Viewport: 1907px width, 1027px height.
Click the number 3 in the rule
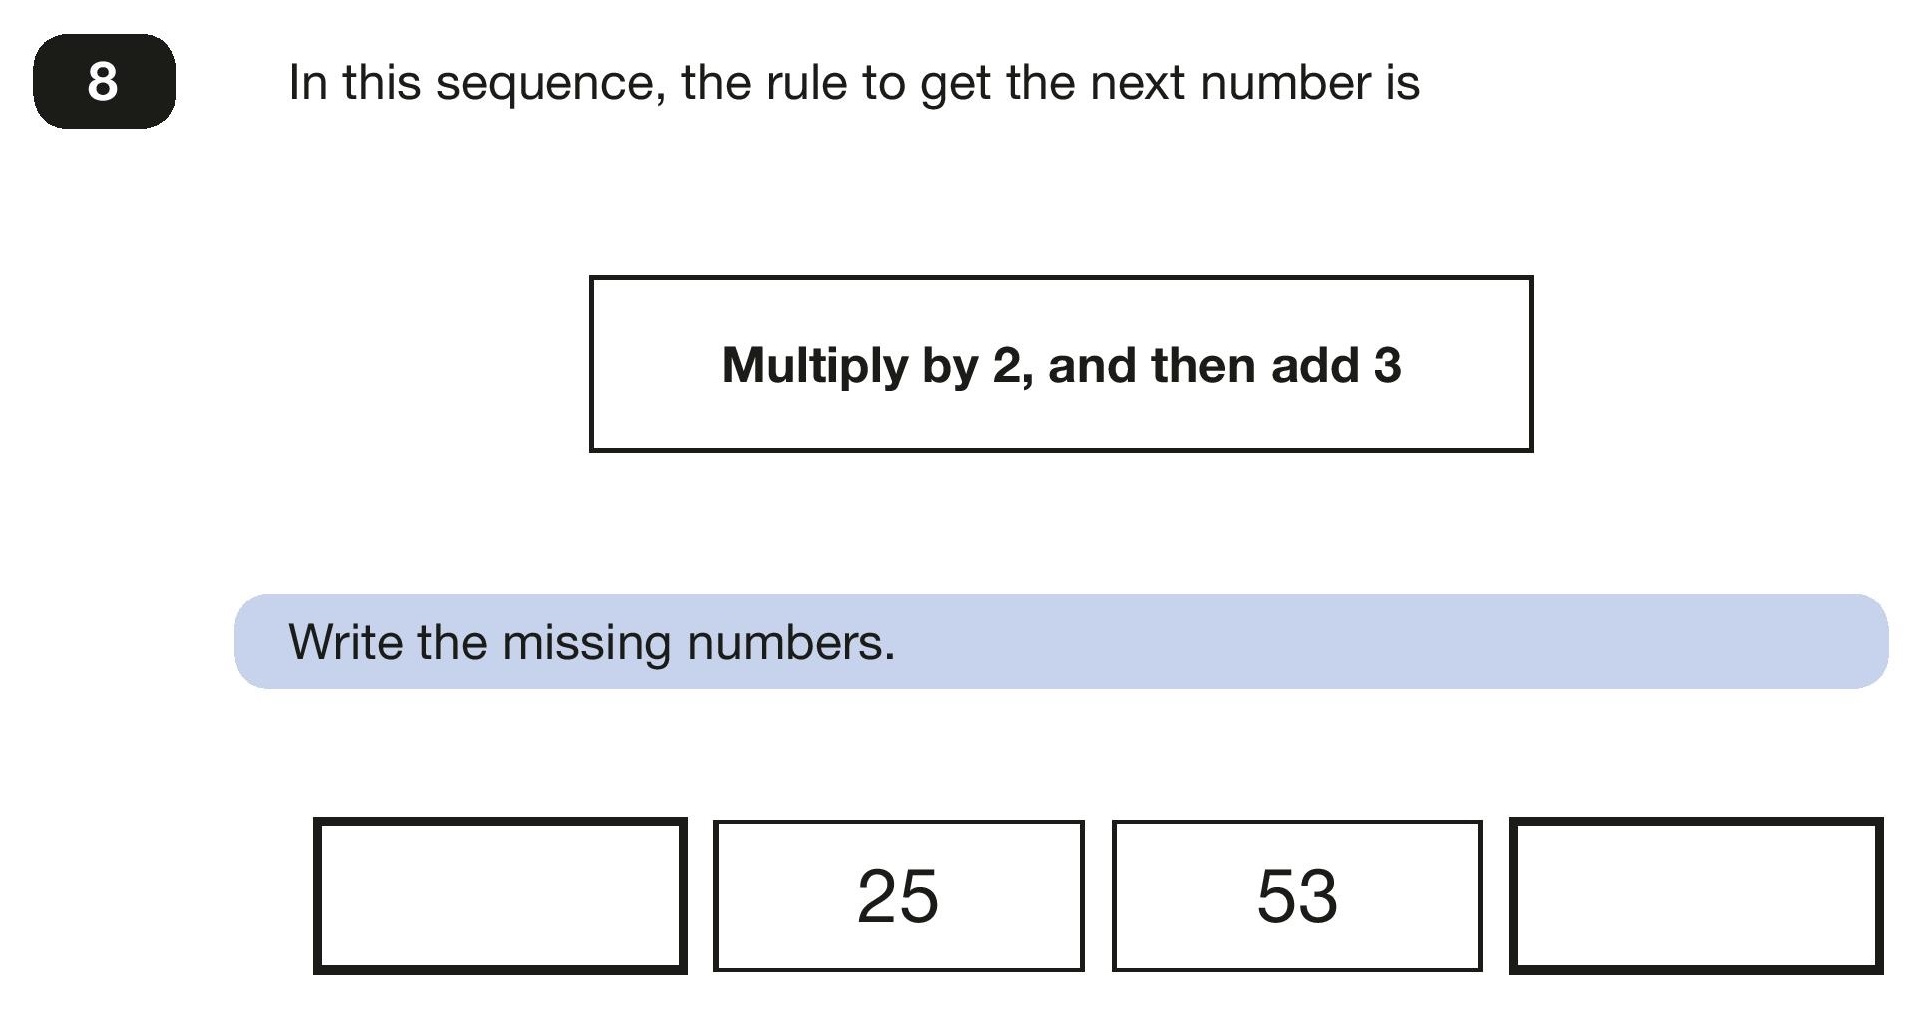point(1387,365)
